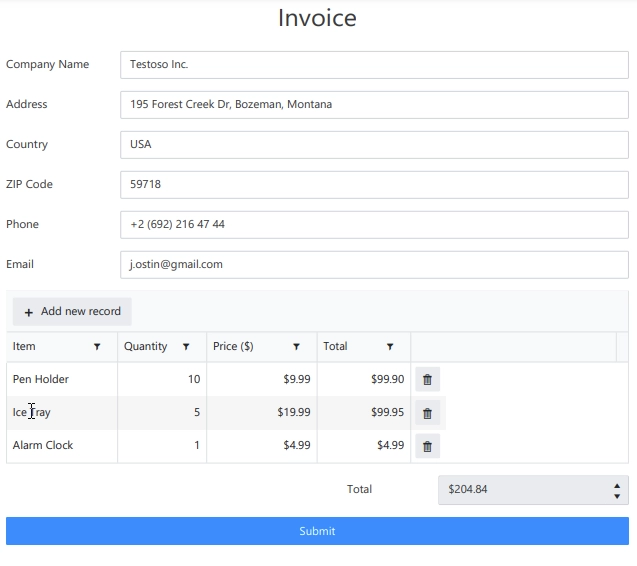Delete the Ice Tray row with trash icon
The height and width of the screenshot is (566, 637).
[x=427, y=413]
